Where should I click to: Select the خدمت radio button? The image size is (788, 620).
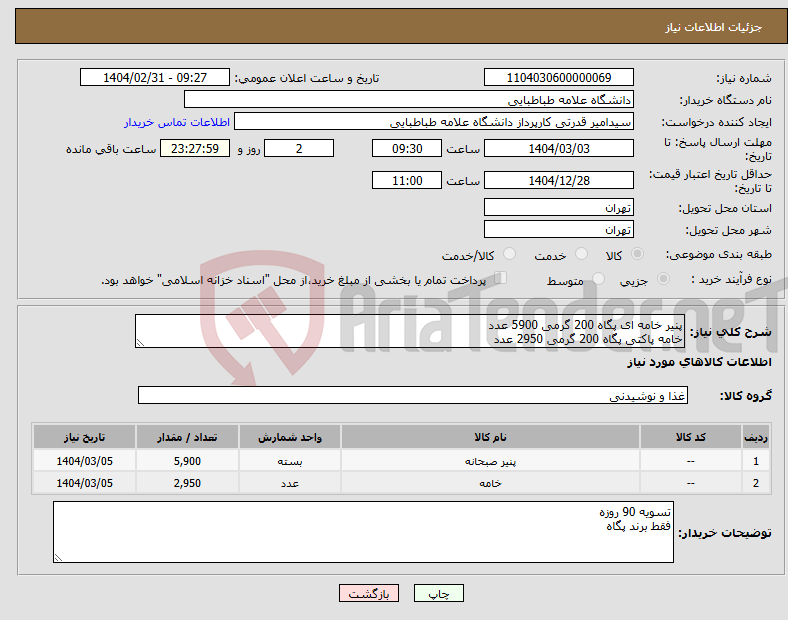581,254
